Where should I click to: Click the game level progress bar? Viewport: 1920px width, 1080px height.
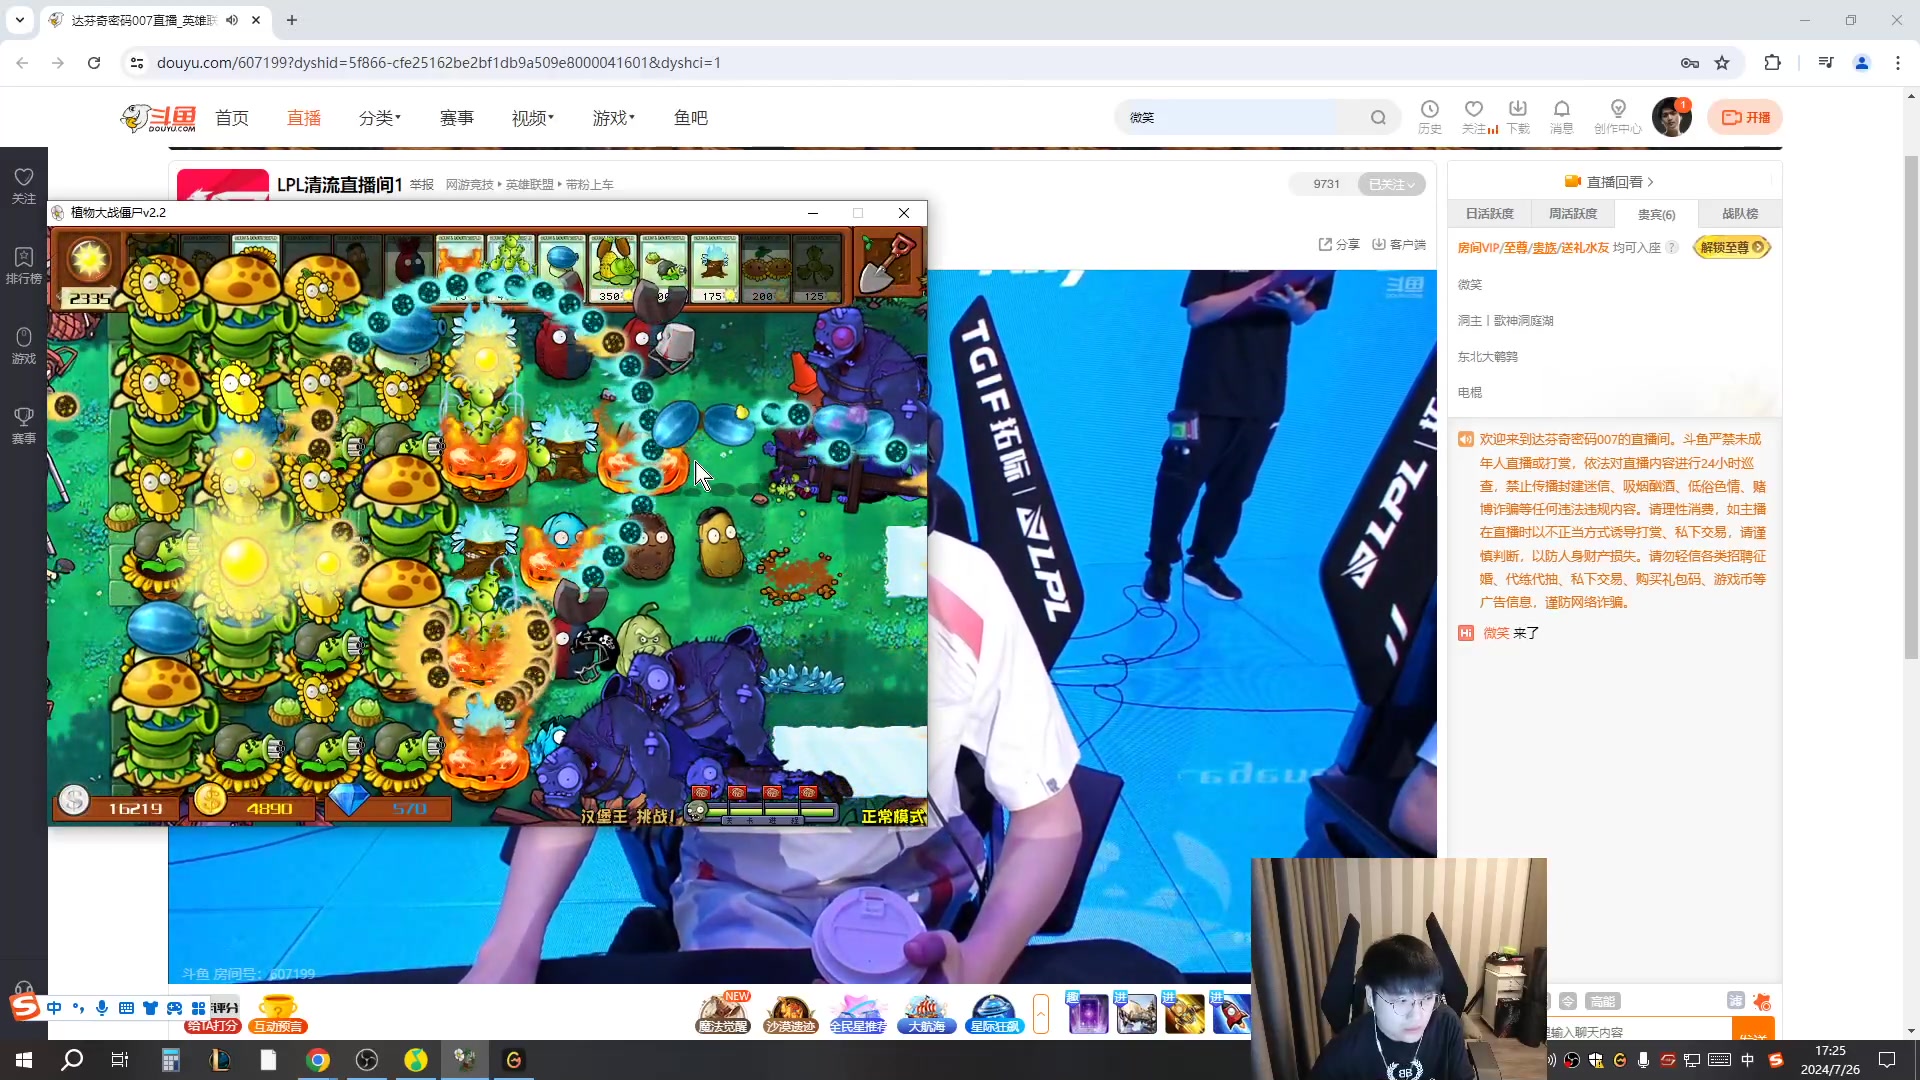pos(767,811)
